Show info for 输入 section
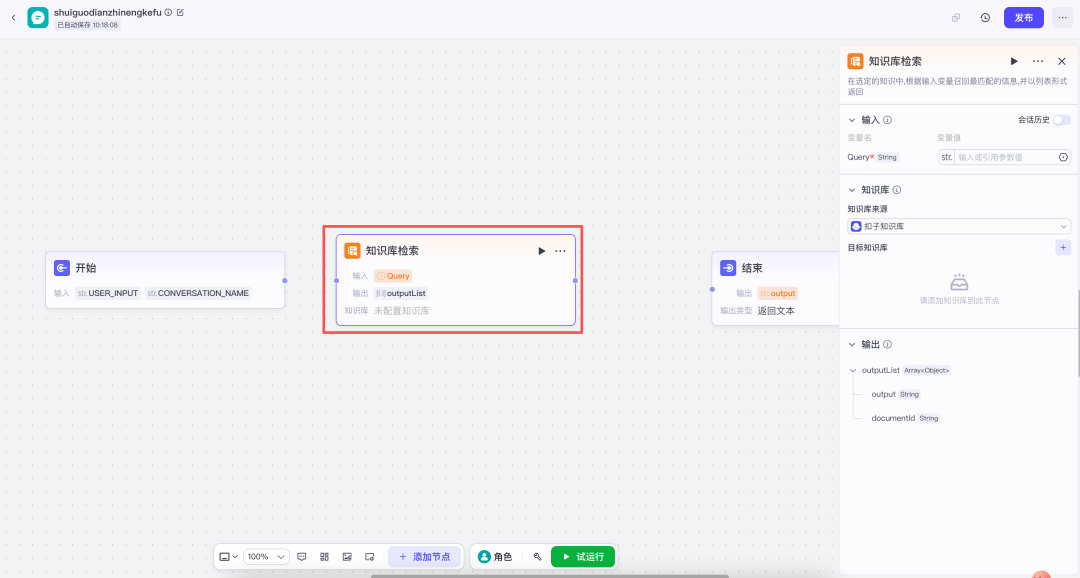The image size is (1080, 578). 888,120
